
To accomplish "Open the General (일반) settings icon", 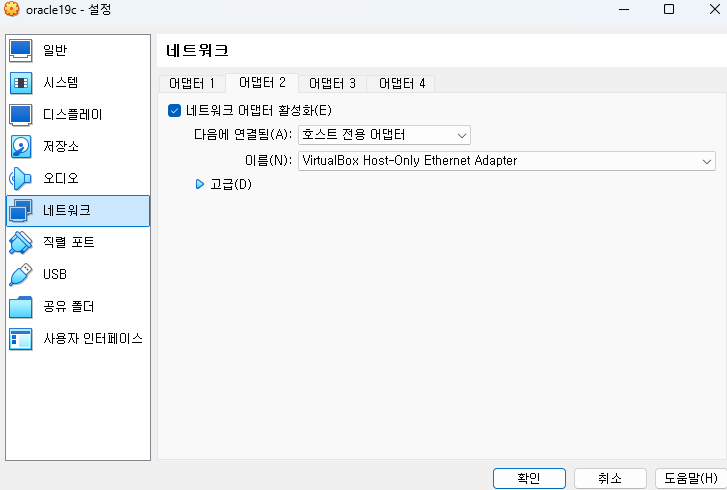I will [20, 51].
